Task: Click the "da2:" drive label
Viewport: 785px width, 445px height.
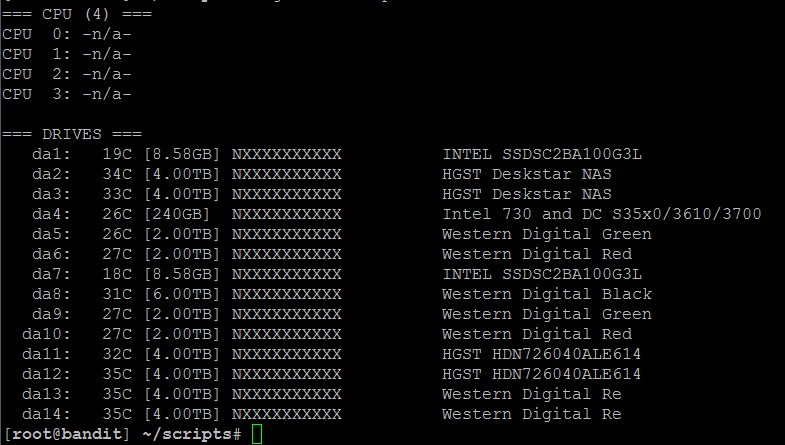Action: pos(52,174)
